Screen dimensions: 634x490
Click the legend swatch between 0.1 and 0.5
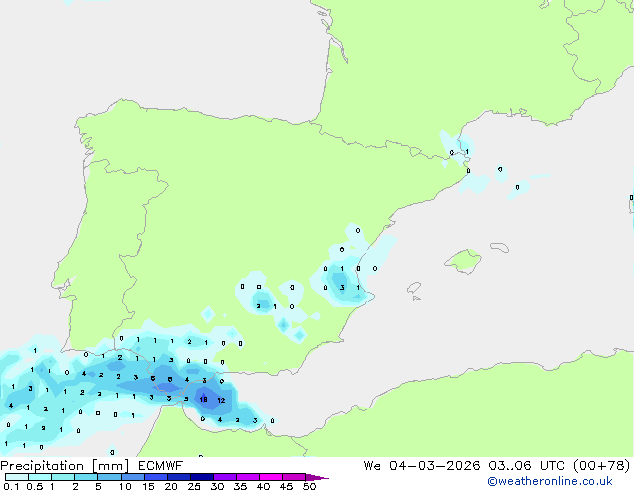tap(17, 477)
